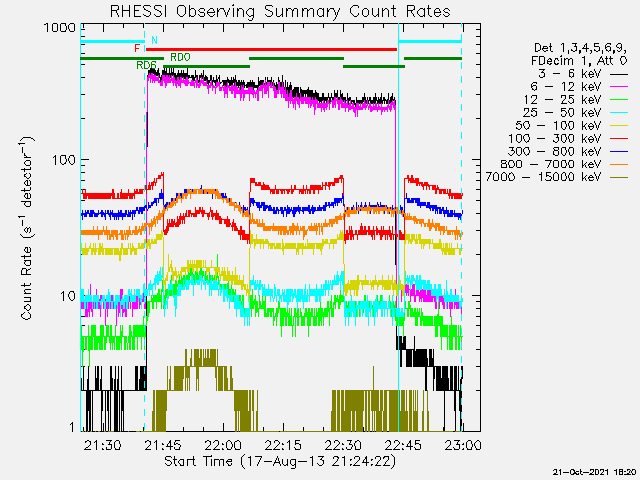Click the 21-Oct-2021 18:20 timestamp
The height and width of the screenshot is (480, 640).
coord(594,473)
